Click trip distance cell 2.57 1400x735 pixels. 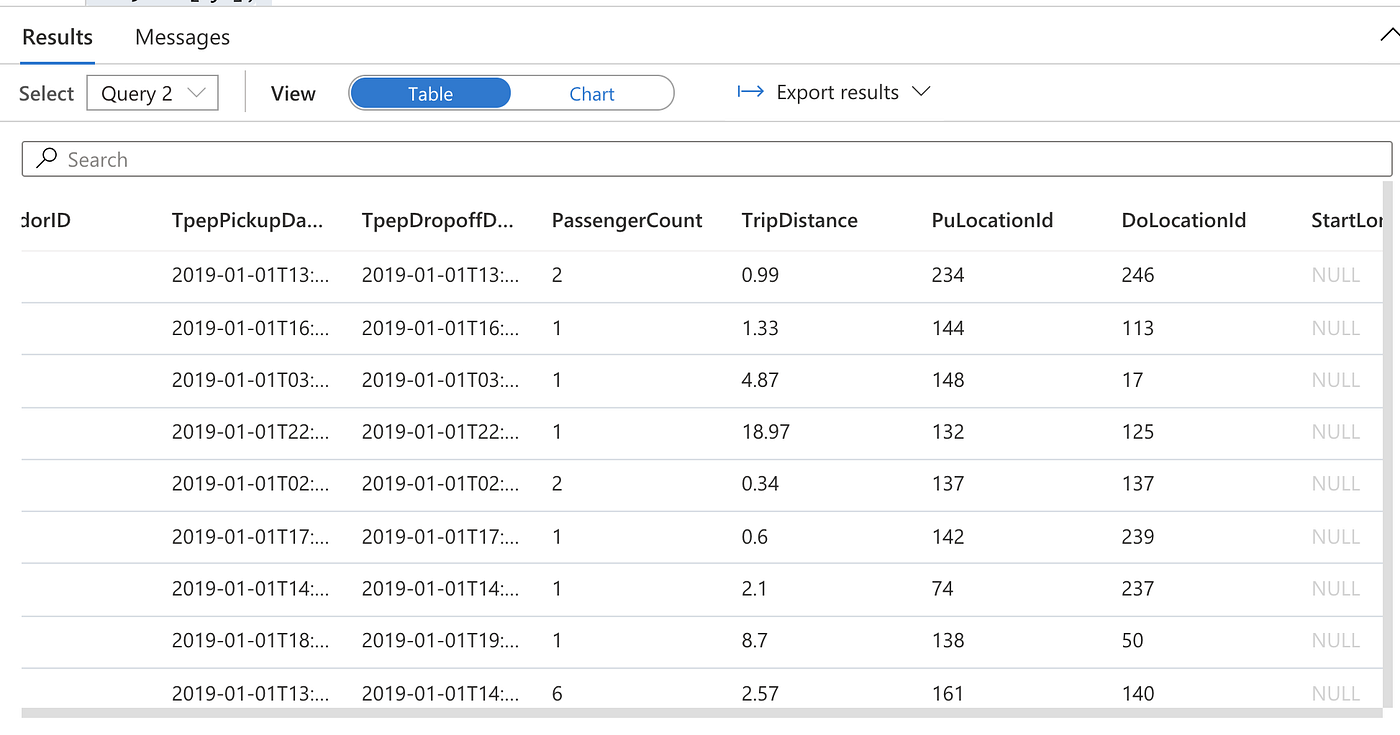coord(760,694)
